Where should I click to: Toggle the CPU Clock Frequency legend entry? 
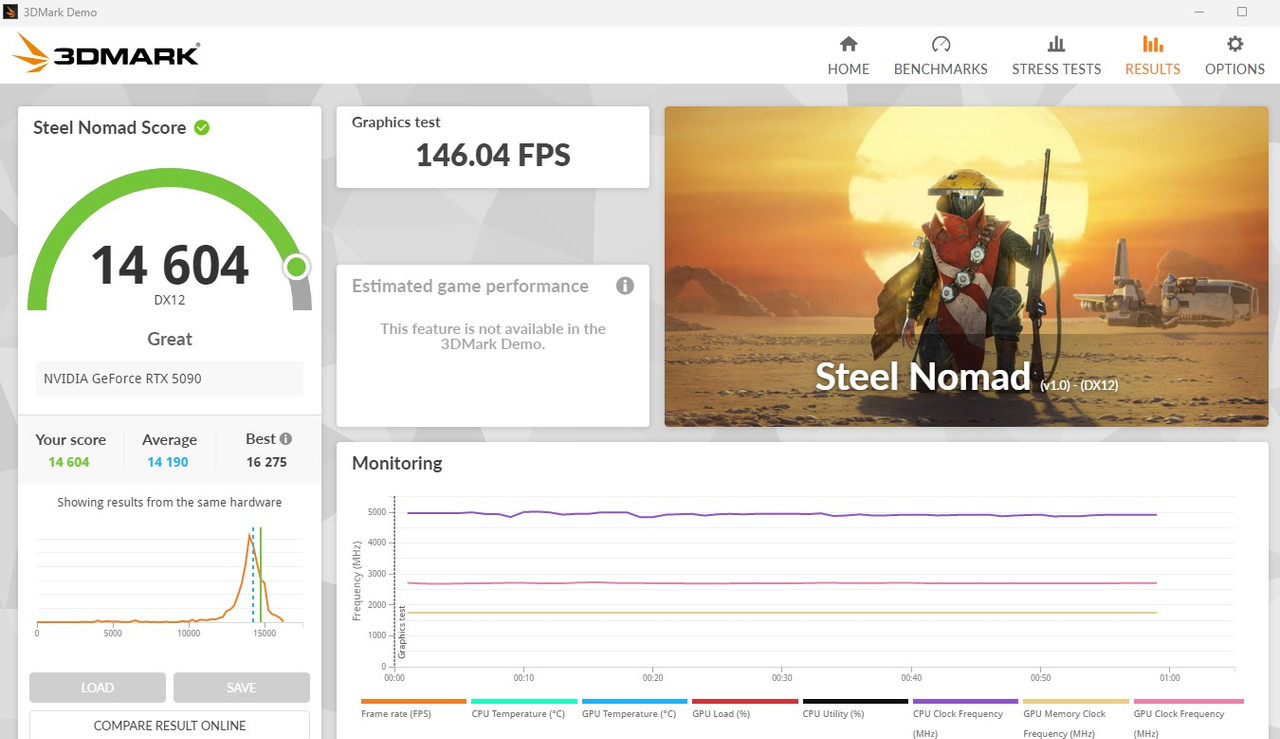965,718
